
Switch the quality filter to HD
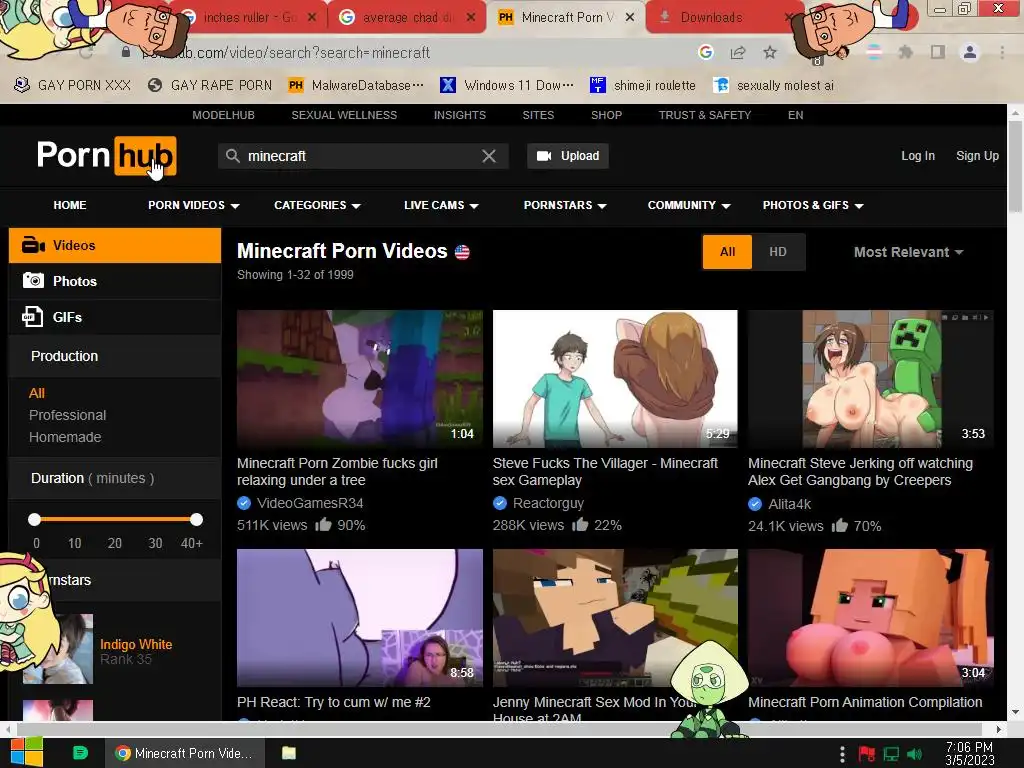coord(778,252)
